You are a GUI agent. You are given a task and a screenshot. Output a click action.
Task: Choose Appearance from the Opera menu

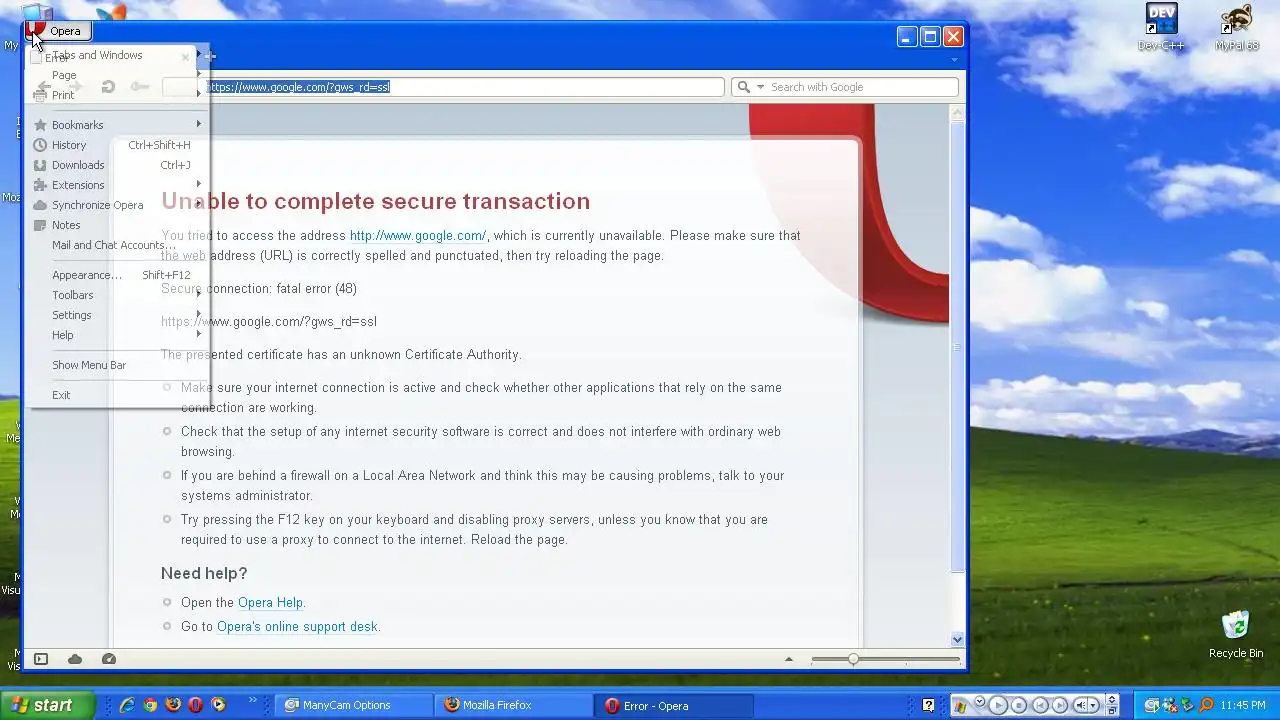tap(117, 275)
